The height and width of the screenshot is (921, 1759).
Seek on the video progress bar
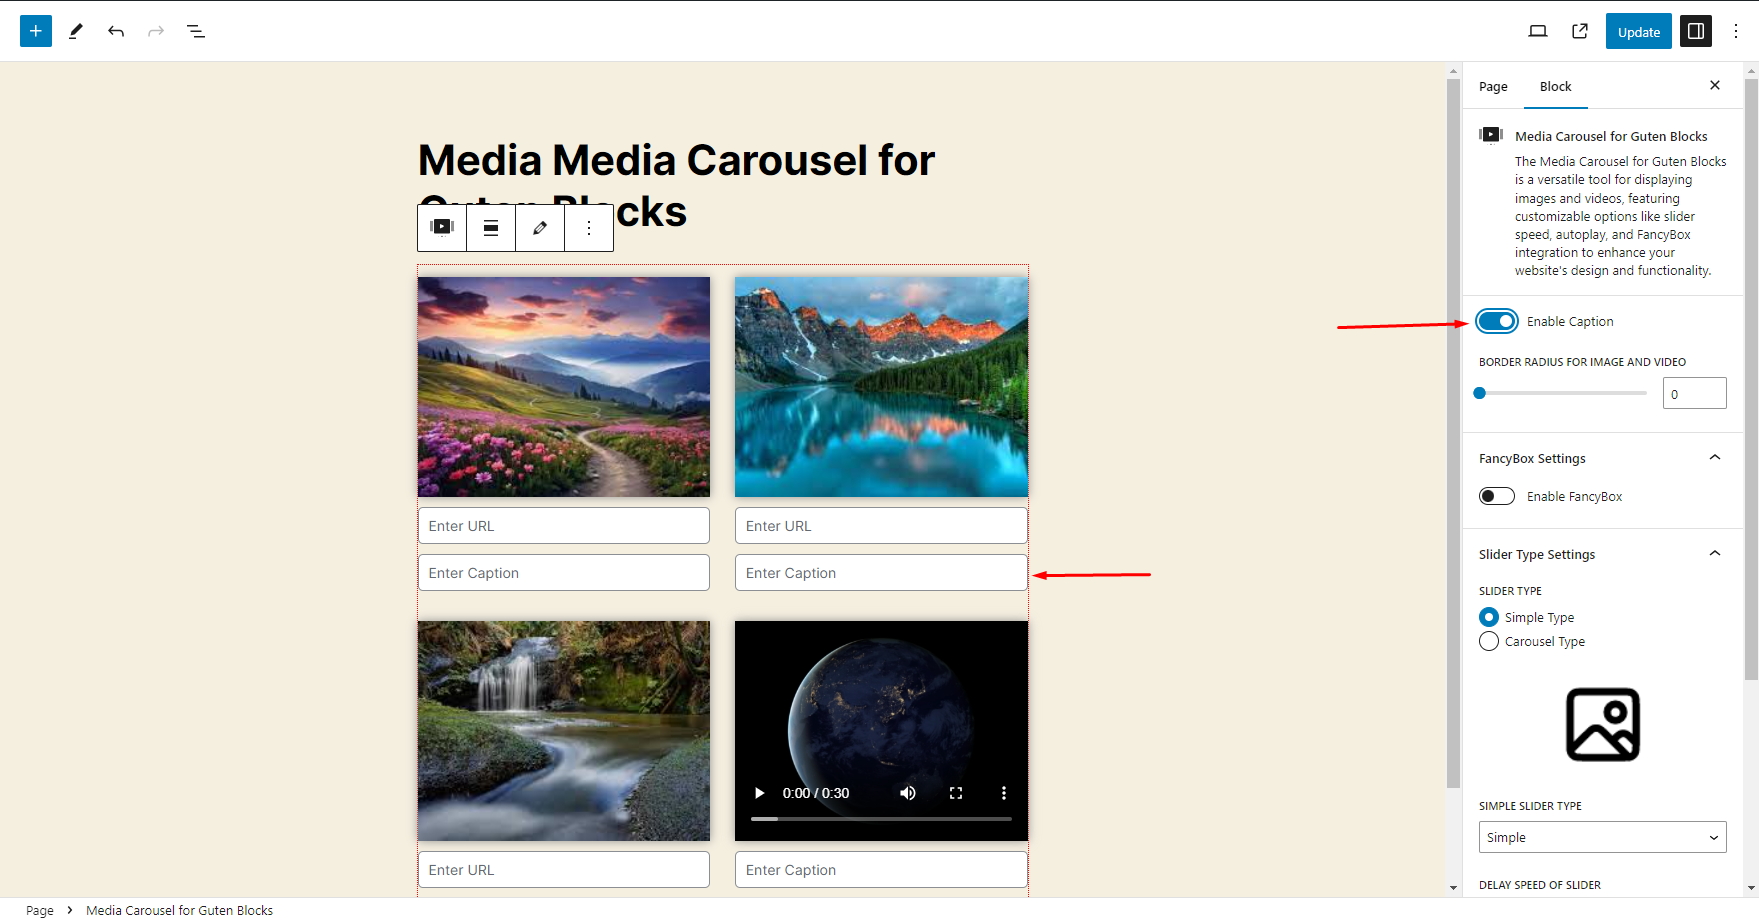[881, 819]
